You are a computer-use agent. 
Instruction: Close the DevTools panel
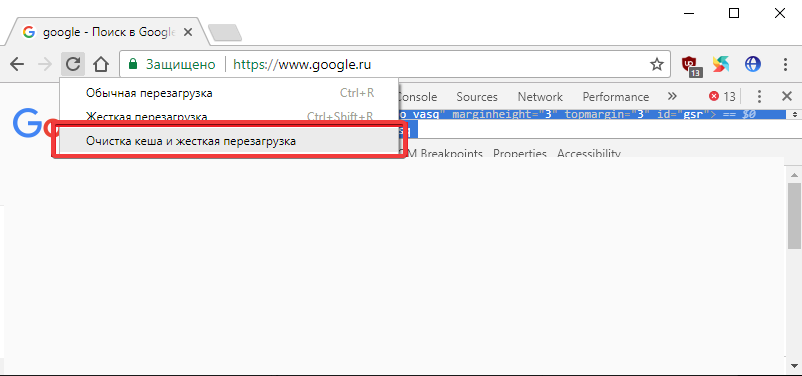coord(787,96)
